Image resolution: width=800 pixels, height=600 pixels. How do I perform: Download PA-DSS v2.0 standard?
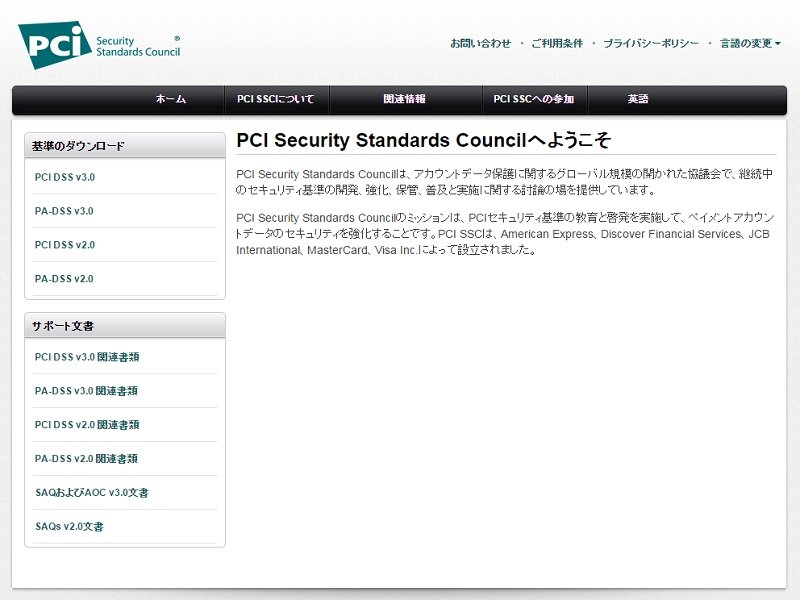pyautogui.click(x=64, y=279)
